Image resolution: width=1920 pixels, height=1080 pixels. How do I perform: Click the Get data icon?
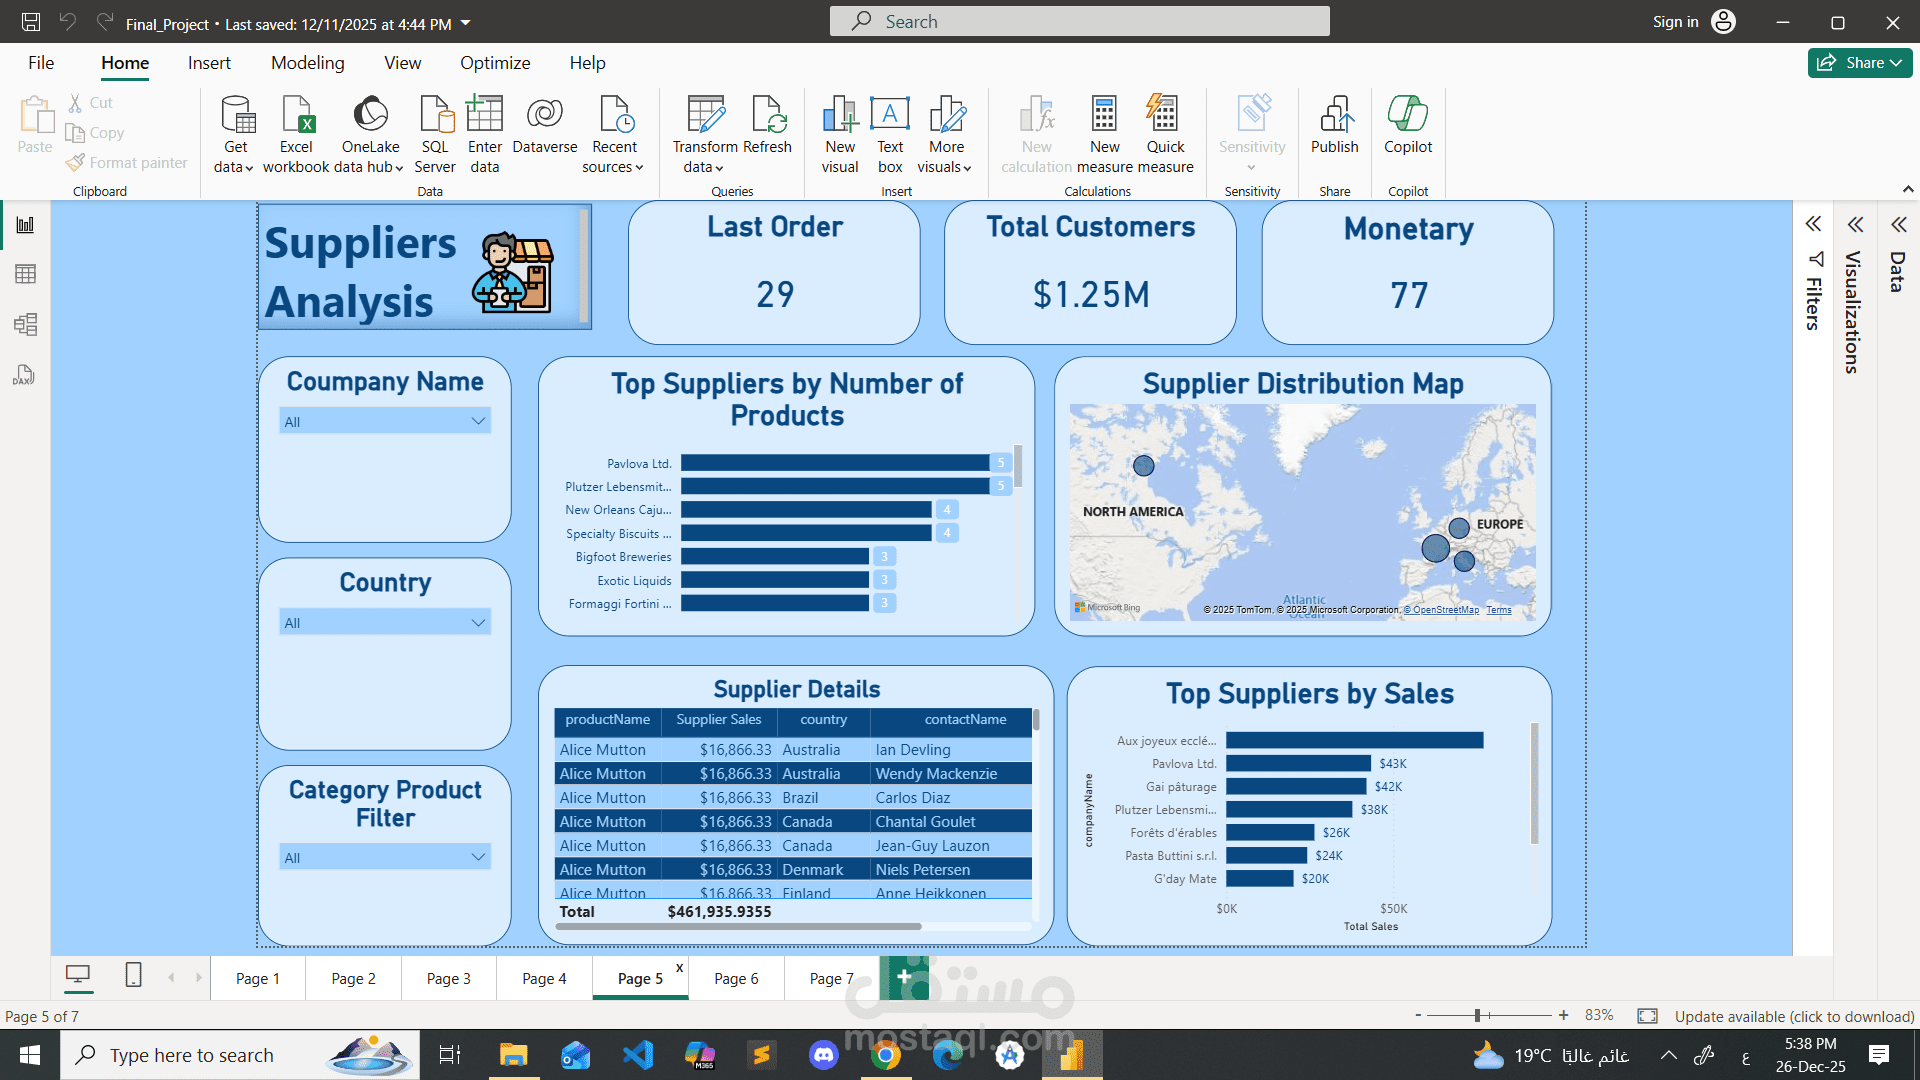[237, 115]
